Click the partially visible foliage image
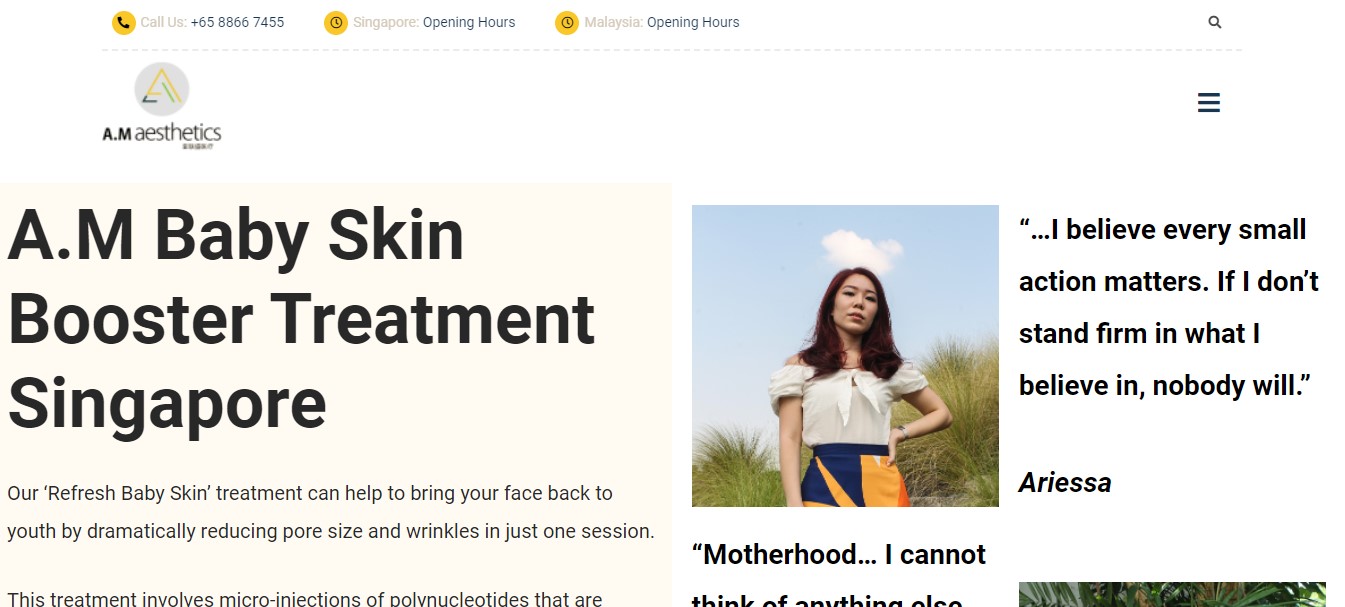The image size is (1345, 607). (x=1172, y=595)
